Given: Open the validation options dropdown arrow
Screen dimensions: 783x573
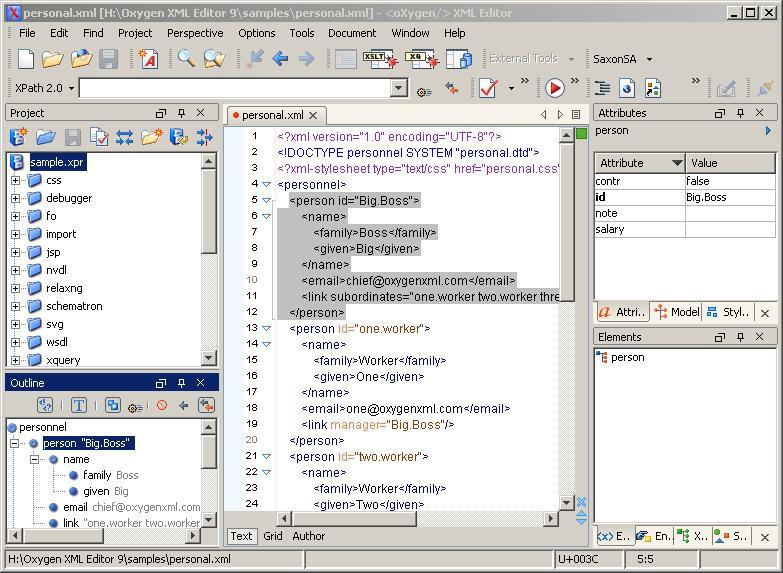Looking at the screenshot, I should click(511, 88).
